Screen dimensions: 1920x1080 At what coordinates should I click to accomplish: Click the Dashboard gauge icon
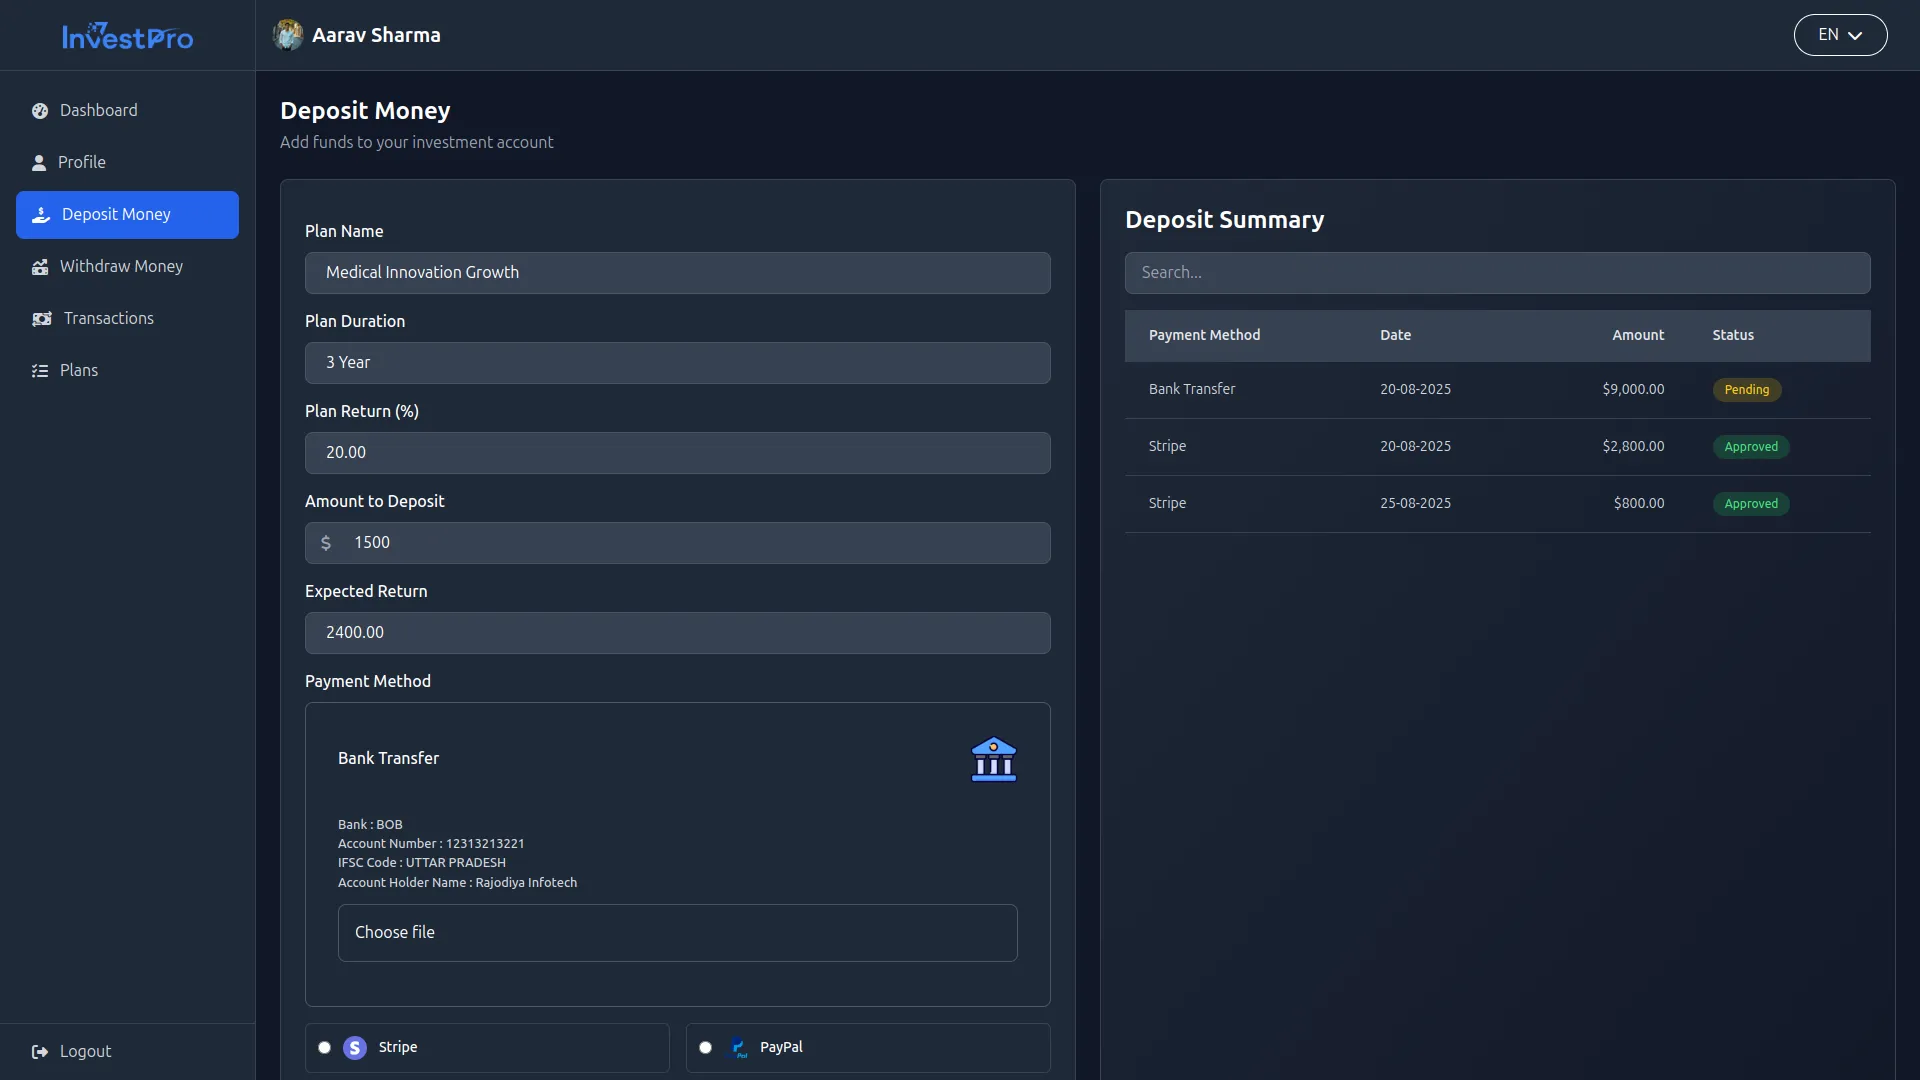click(x=40, y=111)
